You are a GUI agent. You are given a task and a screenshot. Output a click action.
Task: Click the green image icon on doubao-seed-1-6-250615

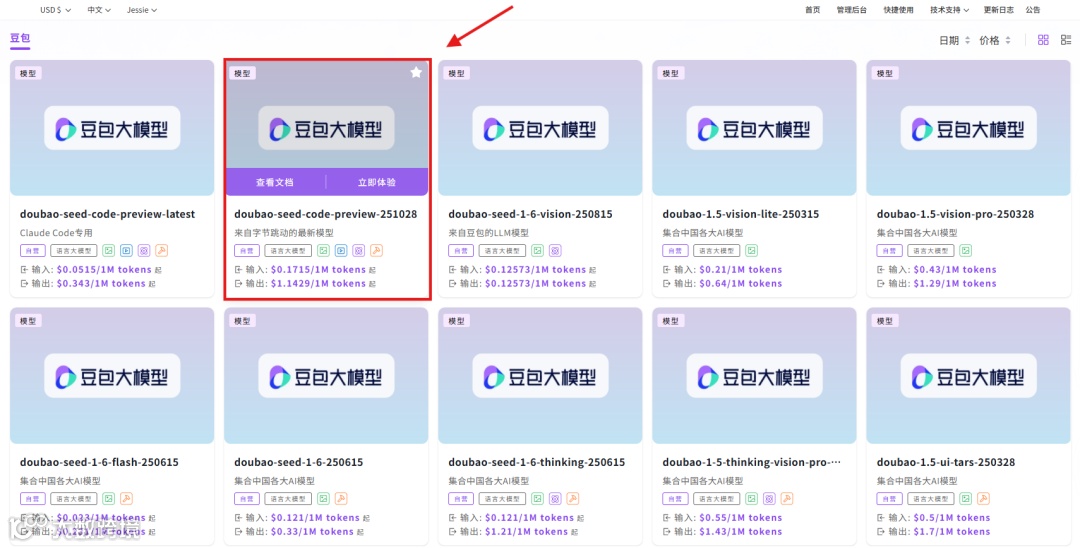pos(323,498)
